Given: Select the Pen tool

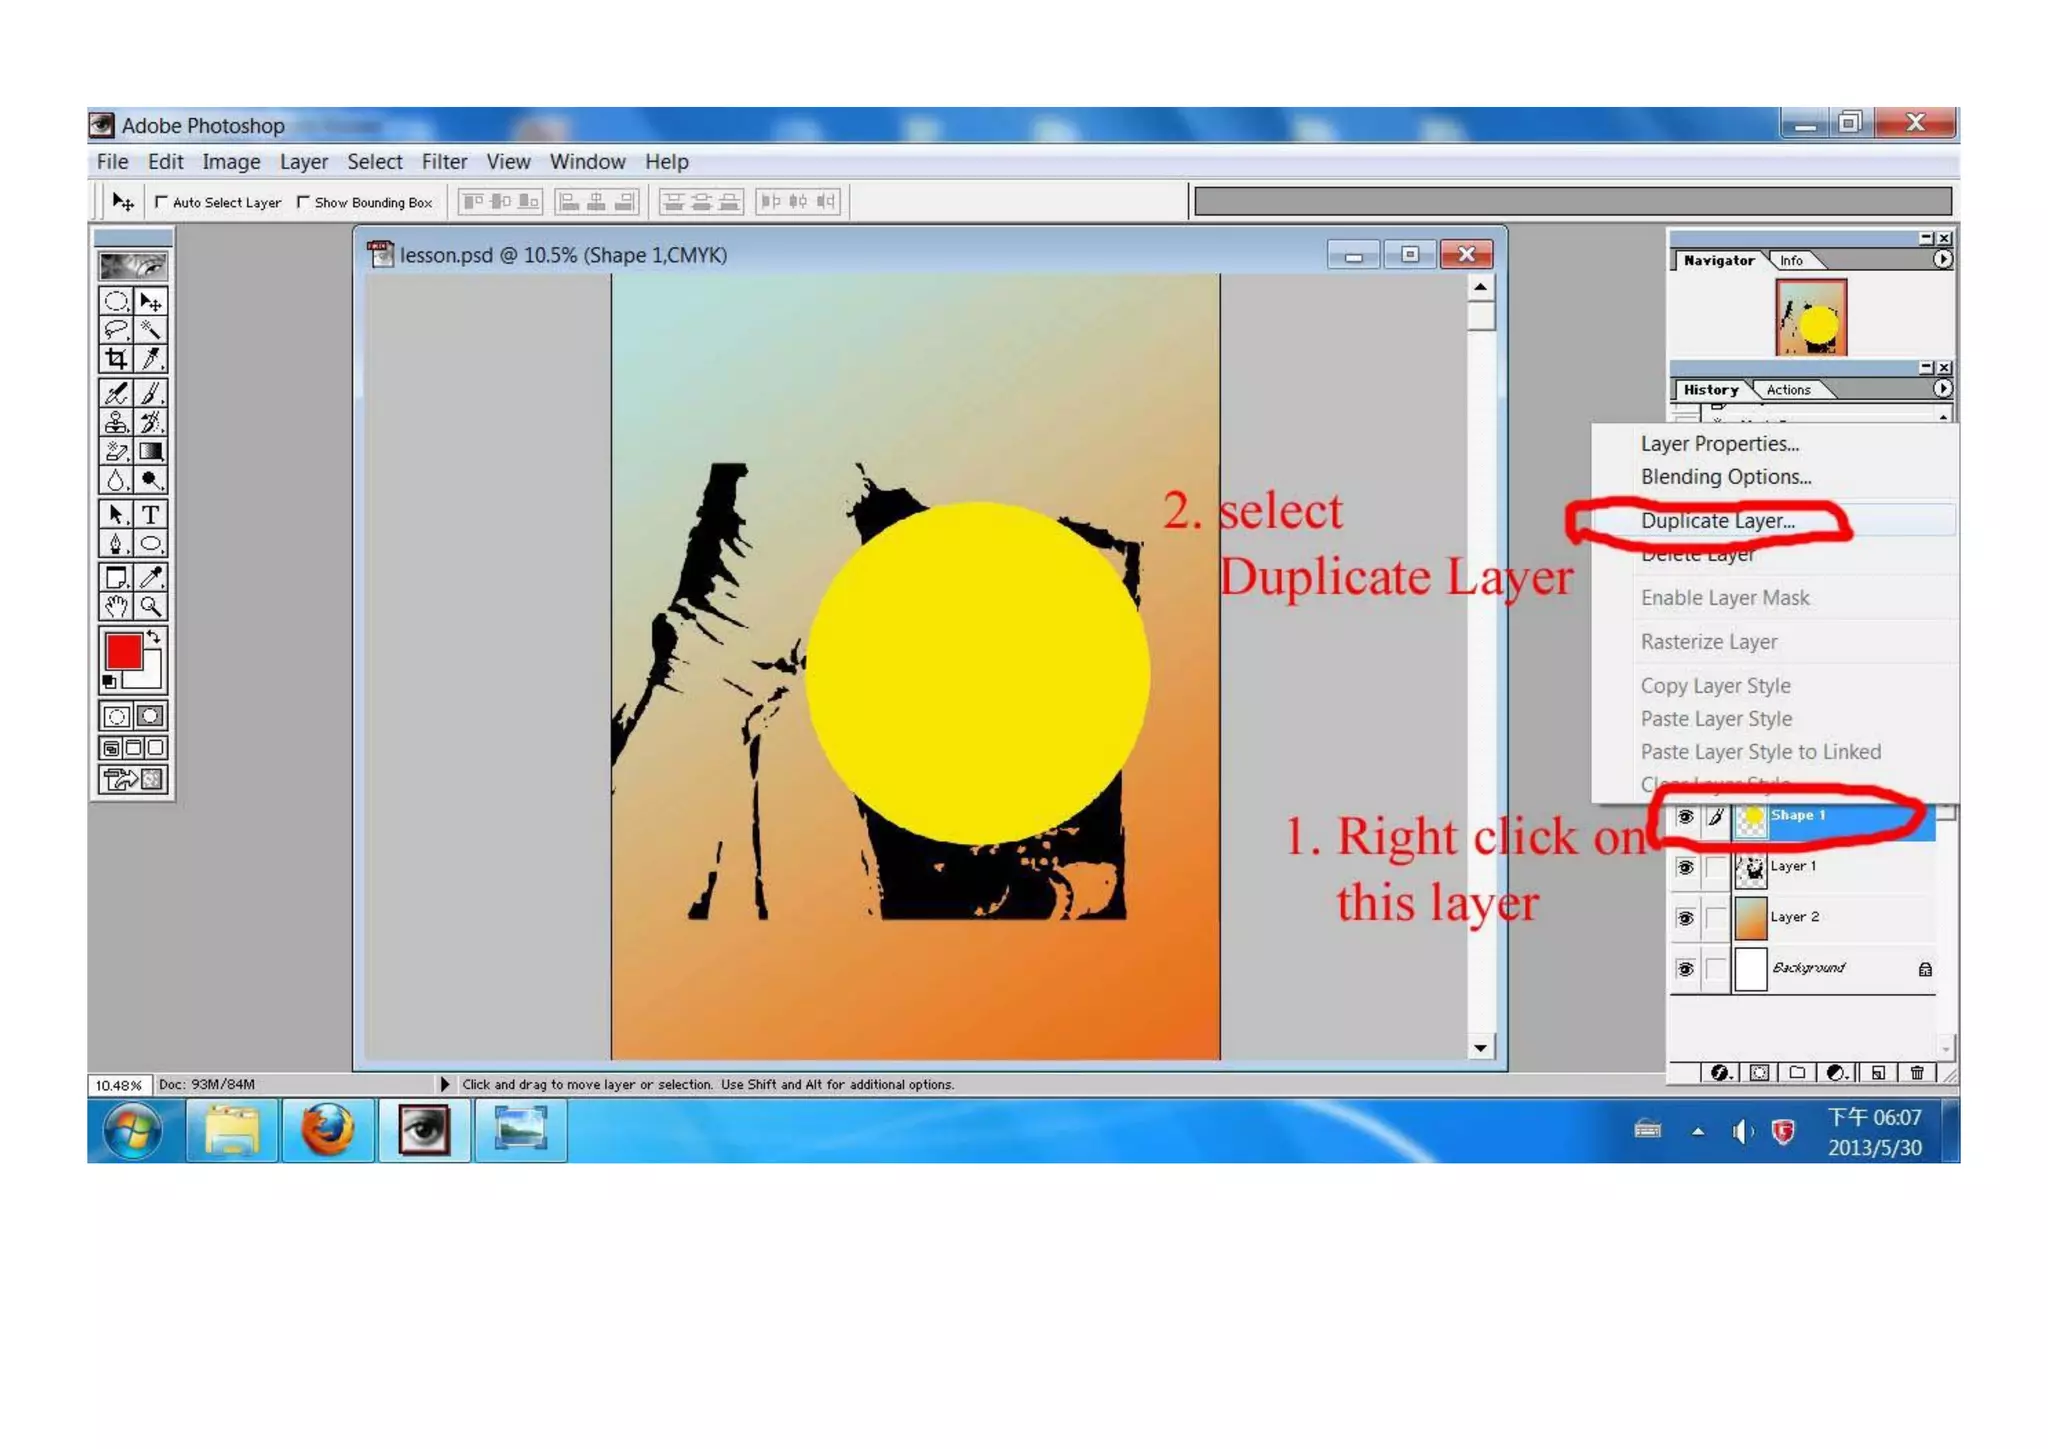Looking at the screenshot, I should coord(116,543).
